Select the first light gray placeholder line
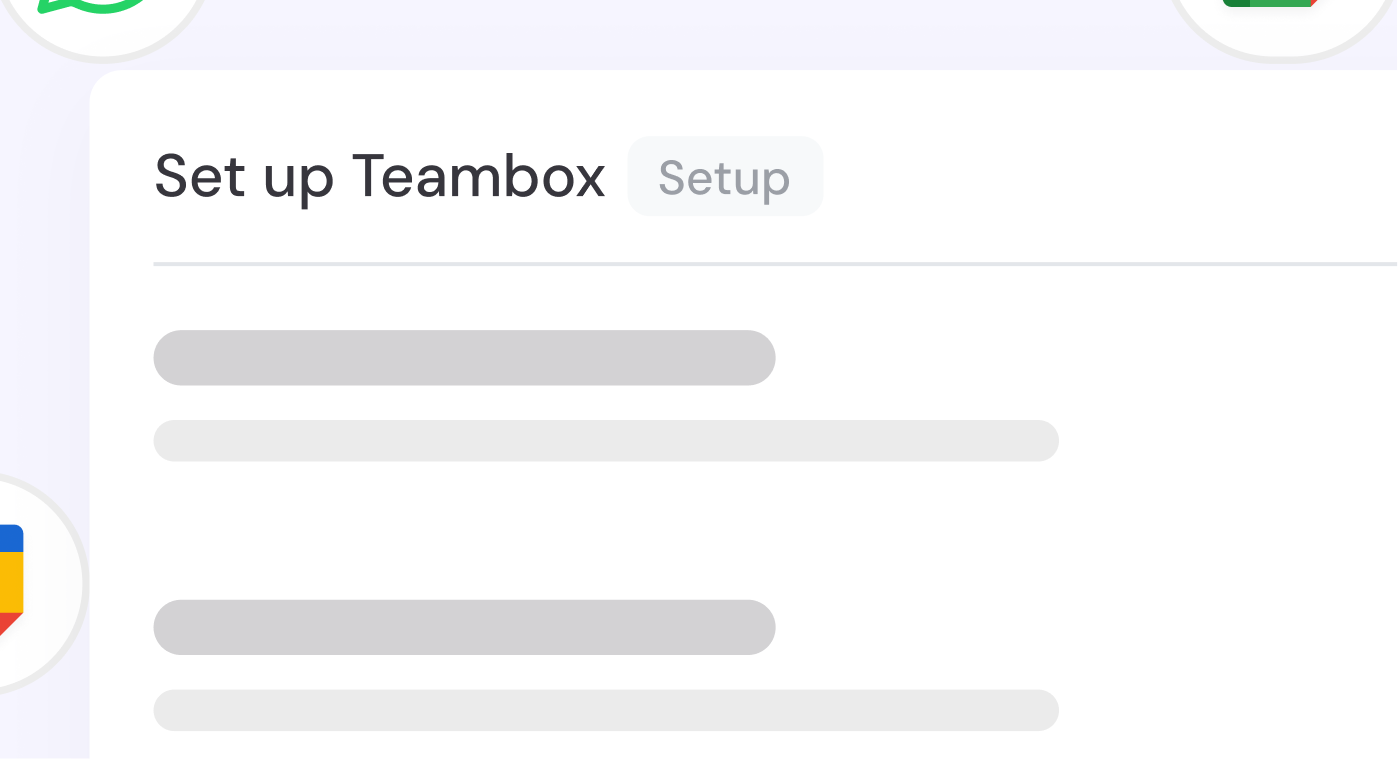The width and height of the screenshot is (1398, 759). click(x=605, y=441)
